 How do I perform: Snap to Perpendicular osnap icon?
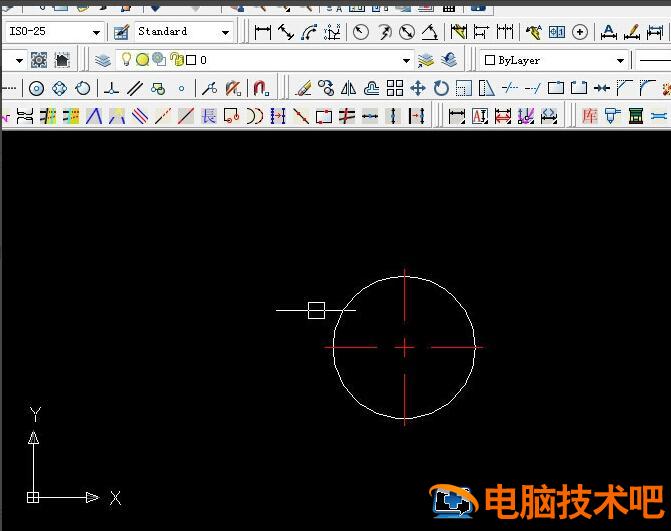pos(112,89)
